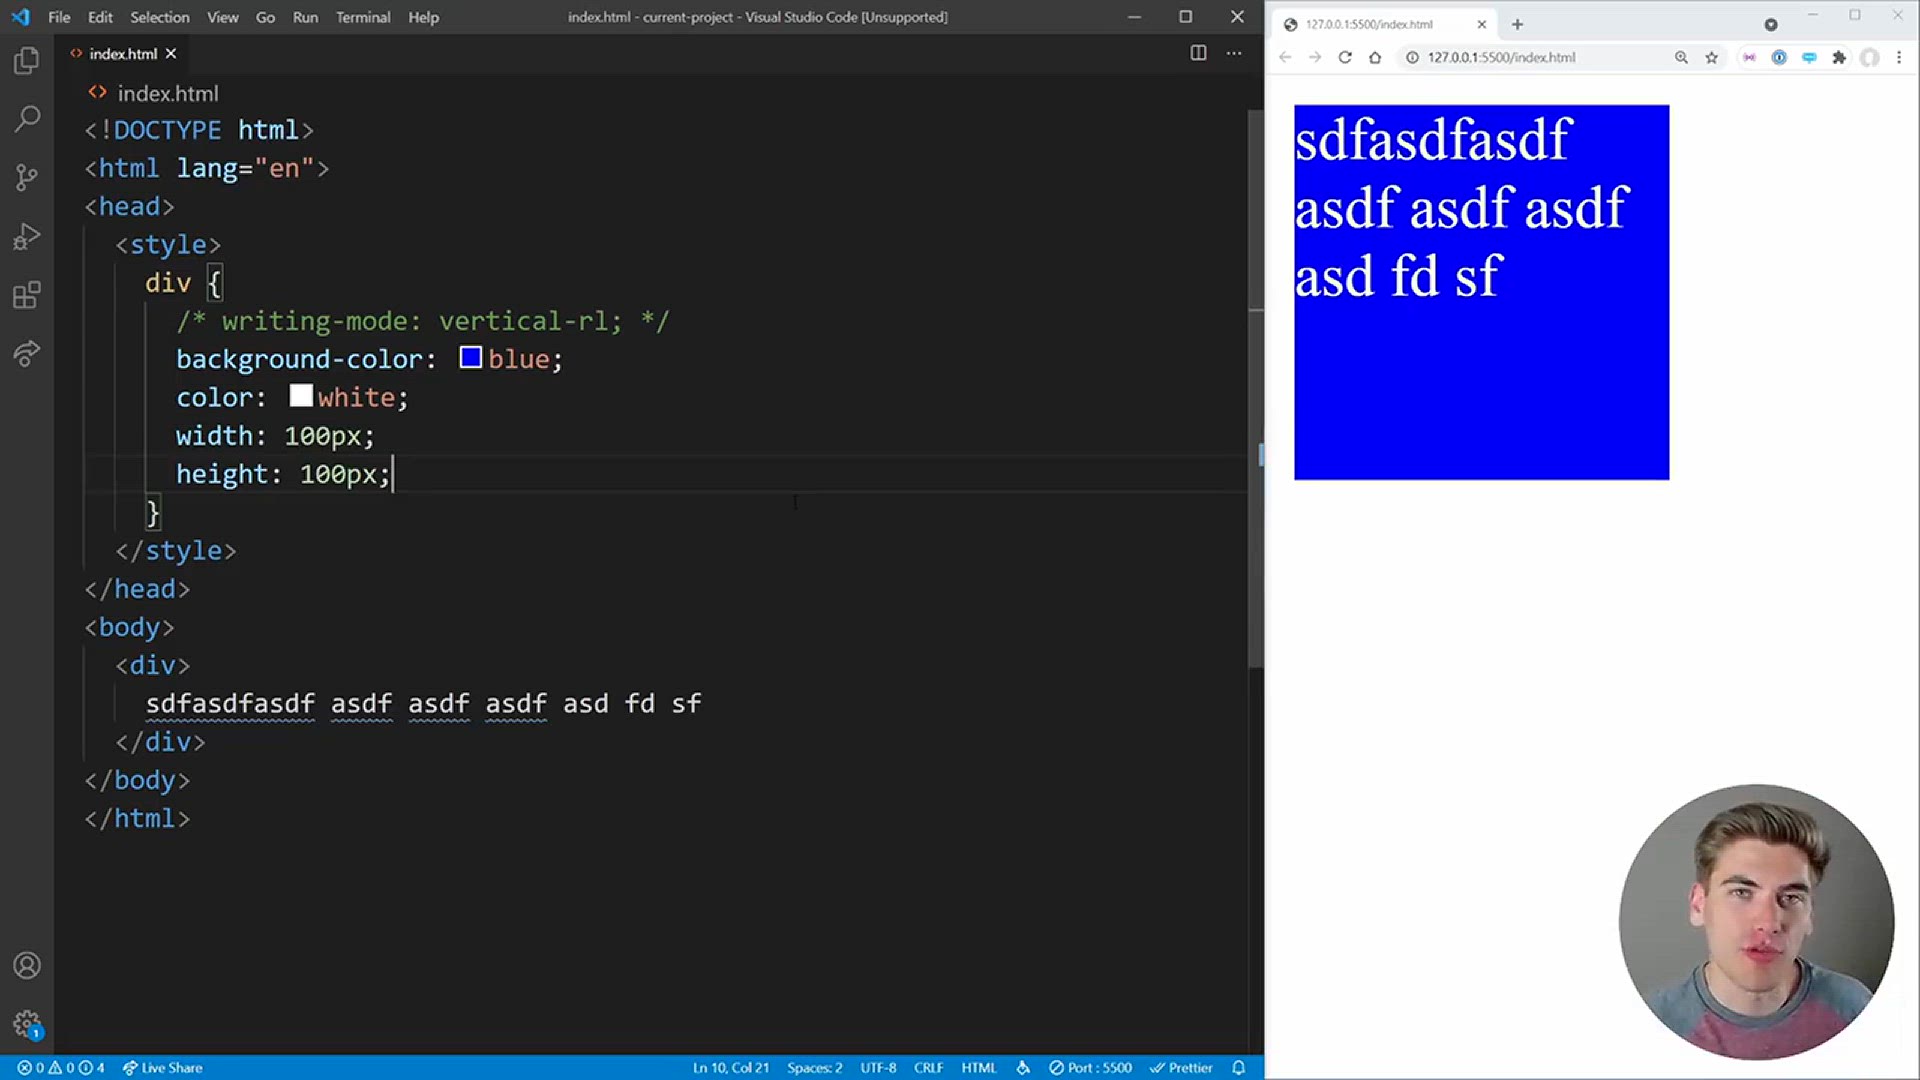Open the editor More Actions ellipsis

(1234, 53)
